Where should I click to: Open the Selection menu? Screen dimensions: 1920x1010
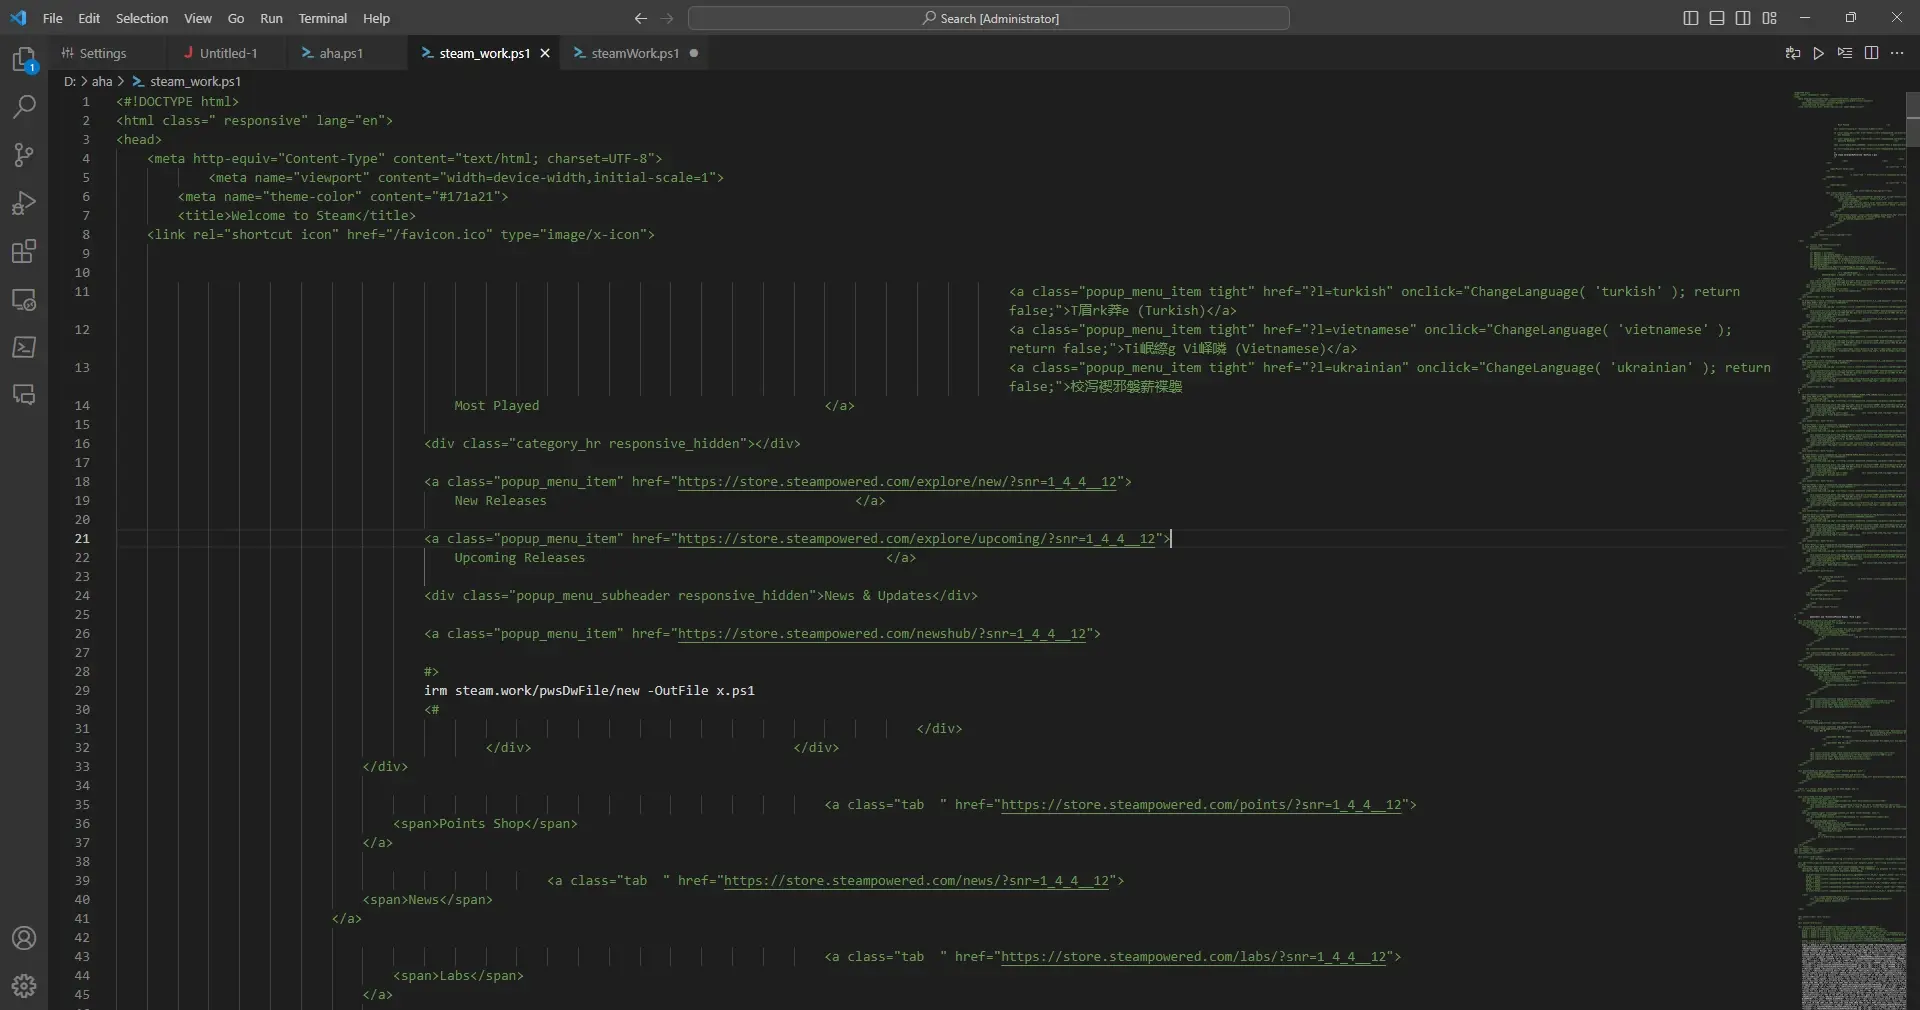click(142, 18)
